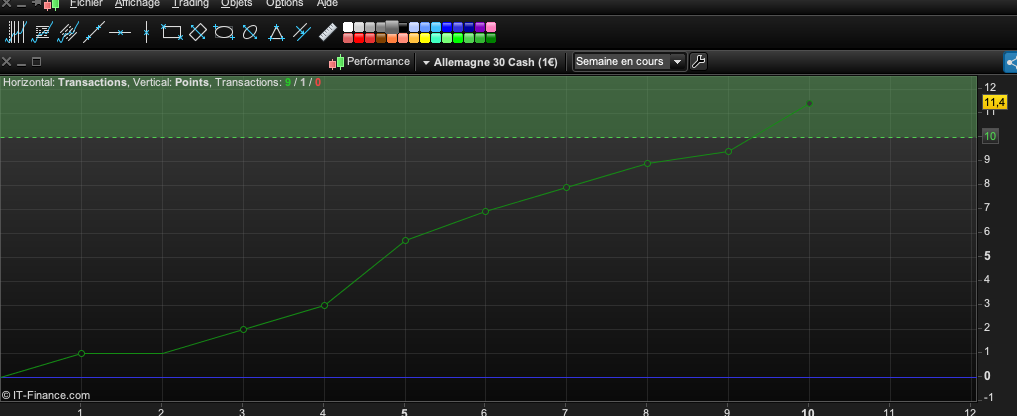Click the Performance candlestick icon
Viewport: 1017px width, 416px height.
click(x=337, y=62)
